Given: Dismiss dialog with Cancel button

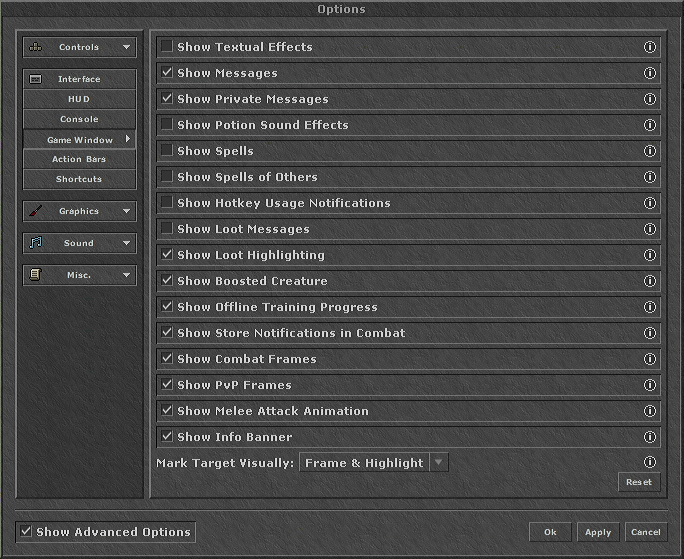Looking at the screenshot, I should tap(646, 532).
